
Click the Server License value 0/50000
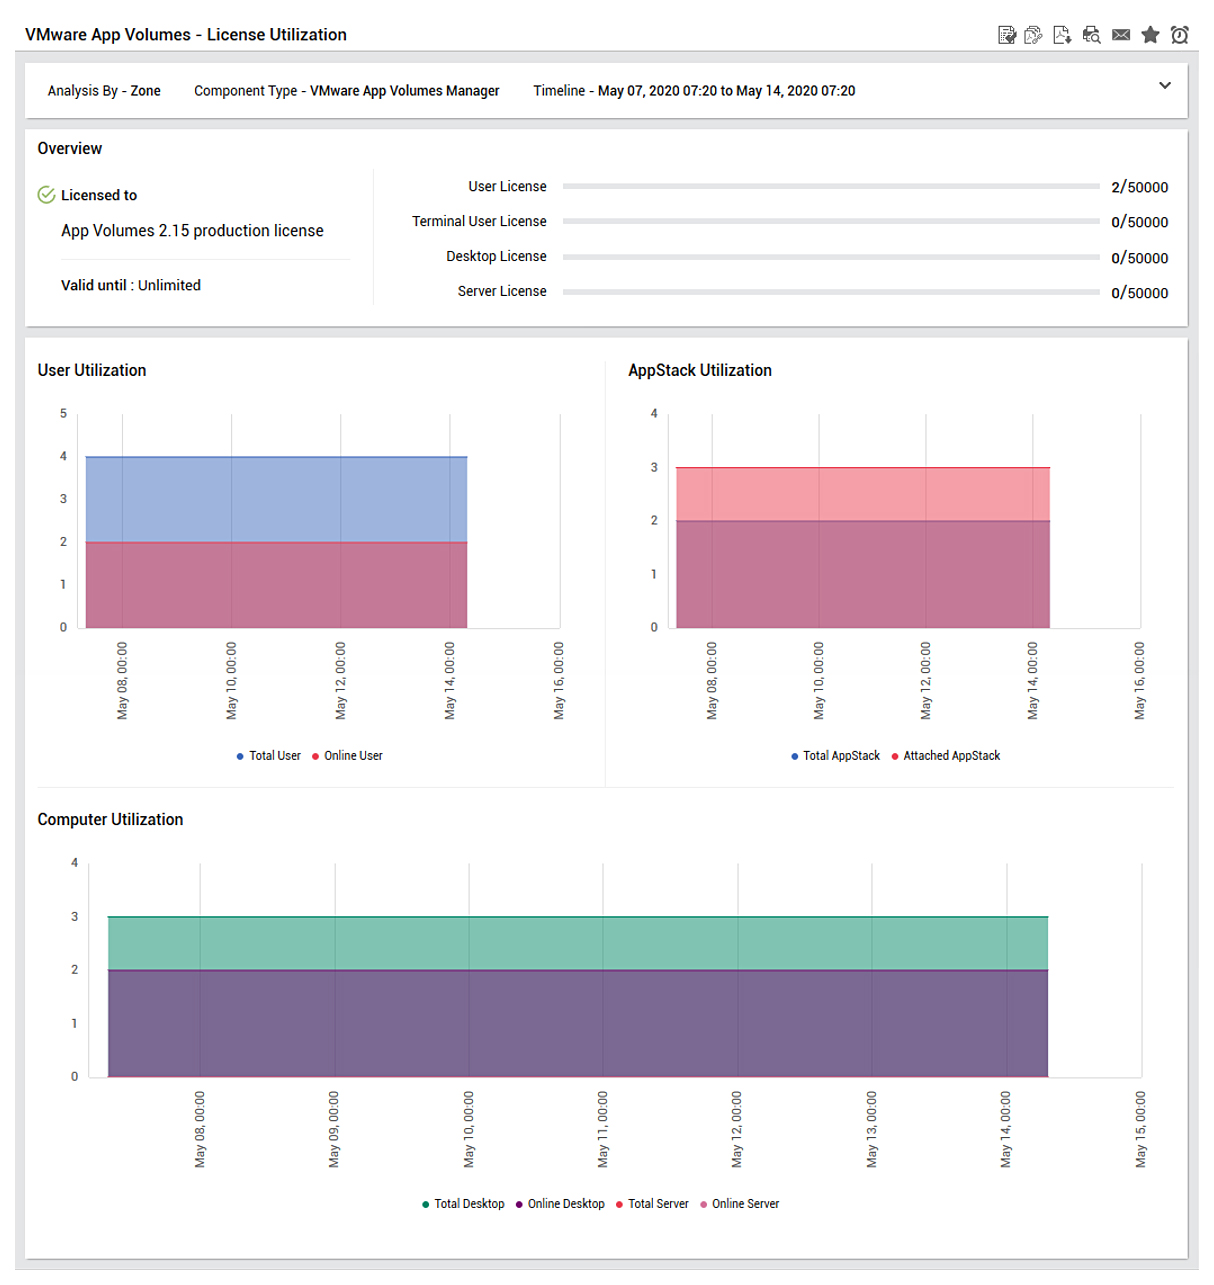click(x=1140, y=293)
